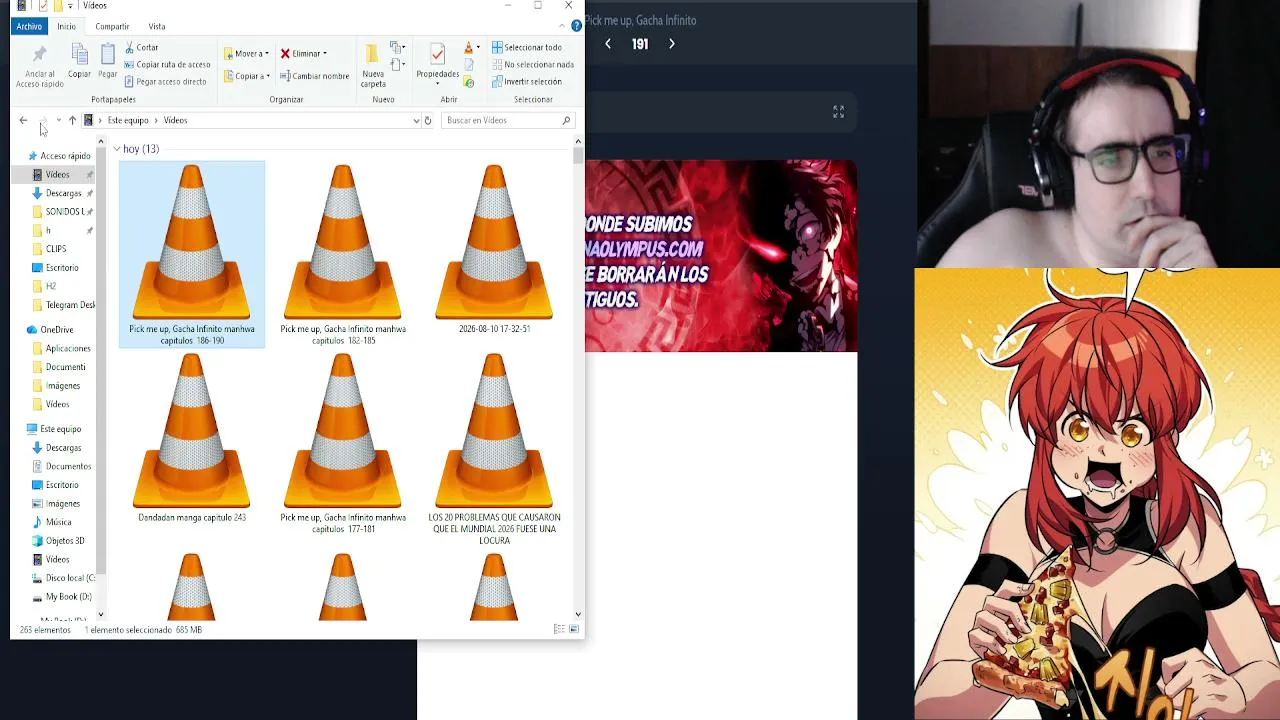The height and width of the screenshot is (720, 1280).
Task: Select video Pick me up capítulos 177-181
Action: (x=343, y=443)
